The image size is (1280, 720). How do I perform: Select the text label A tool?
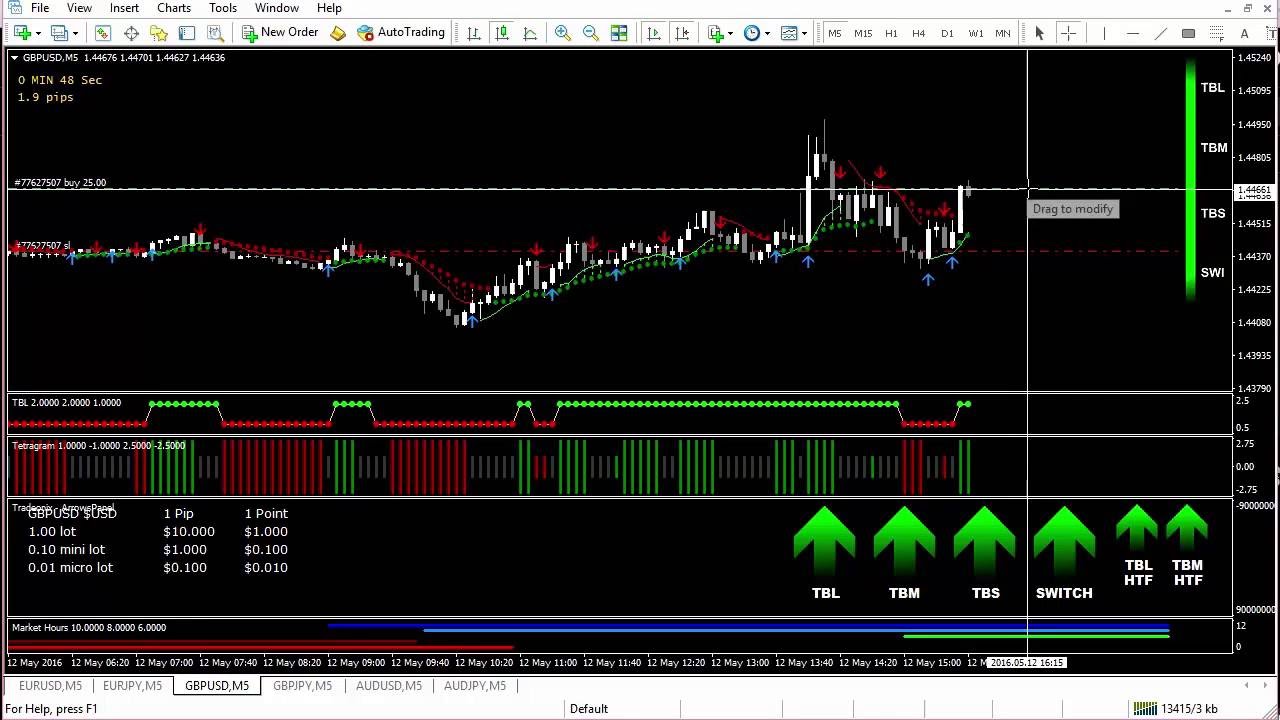click(1244, 33)
